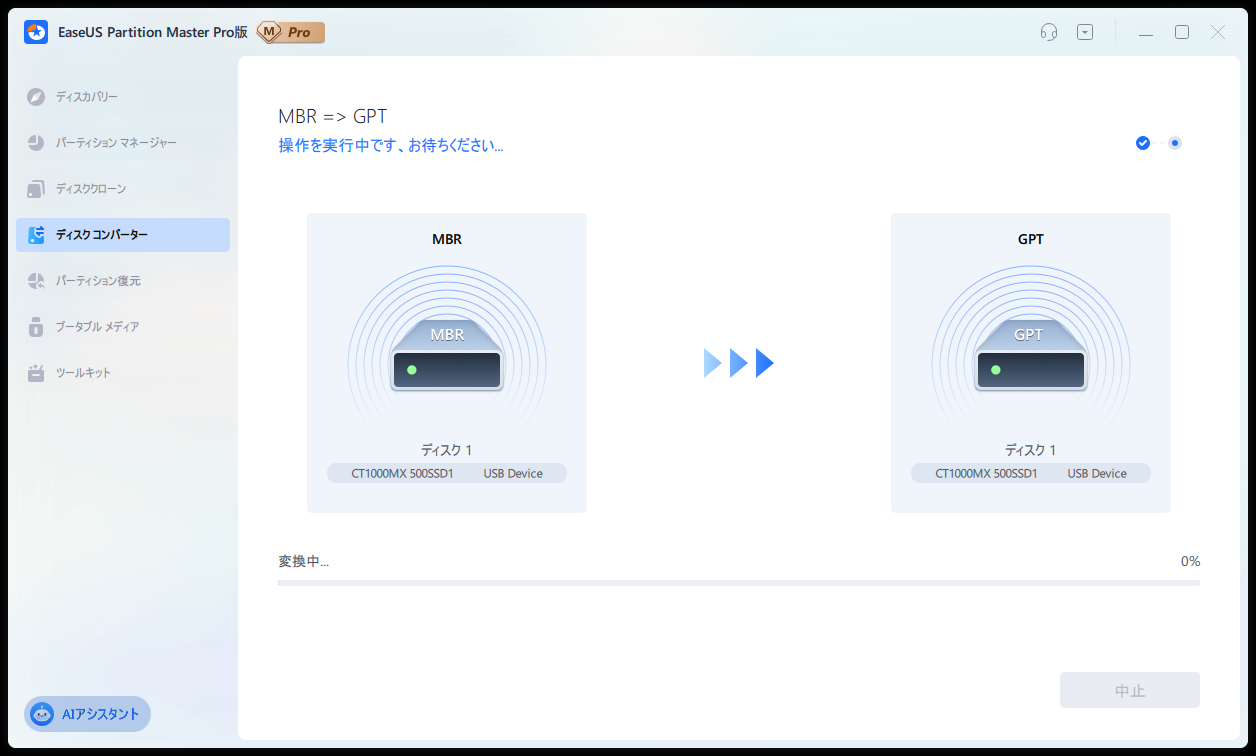
Task: Click the conversion progress bar
Action: (739, 582)
